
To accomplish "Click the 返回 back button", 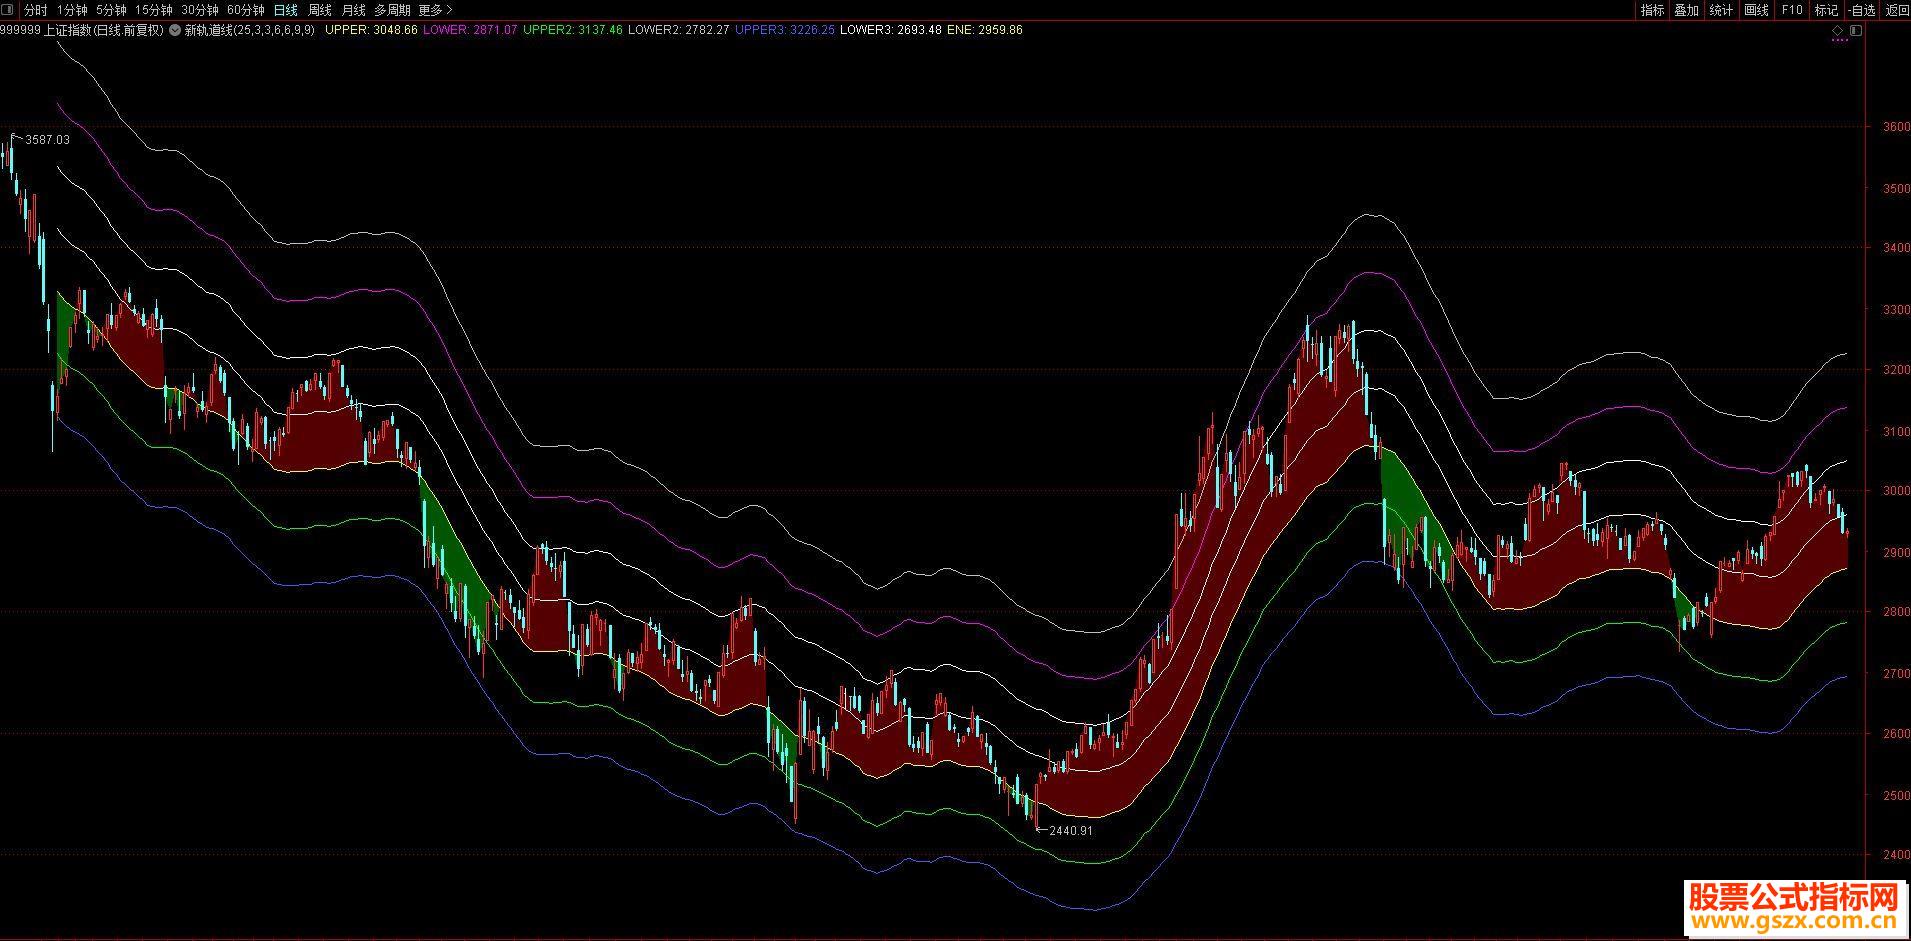I will [1896, 10].
